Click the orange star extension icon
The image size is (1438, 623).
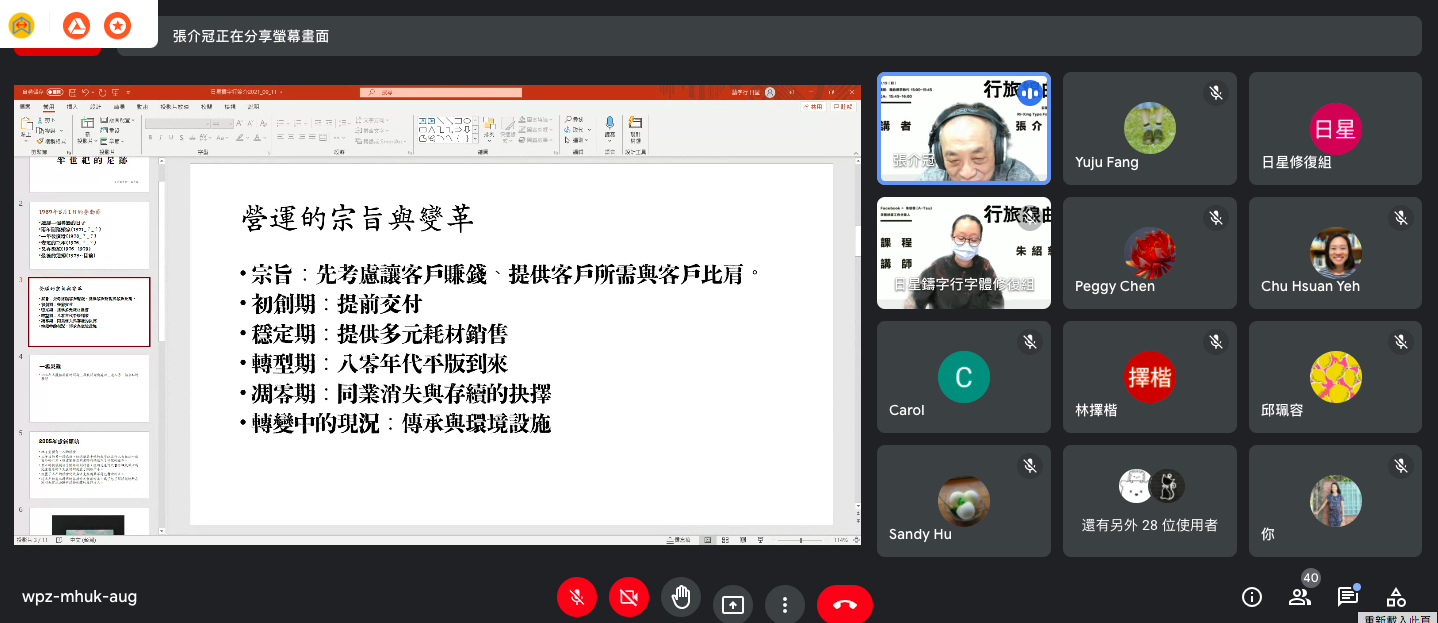tap(117, 25)
